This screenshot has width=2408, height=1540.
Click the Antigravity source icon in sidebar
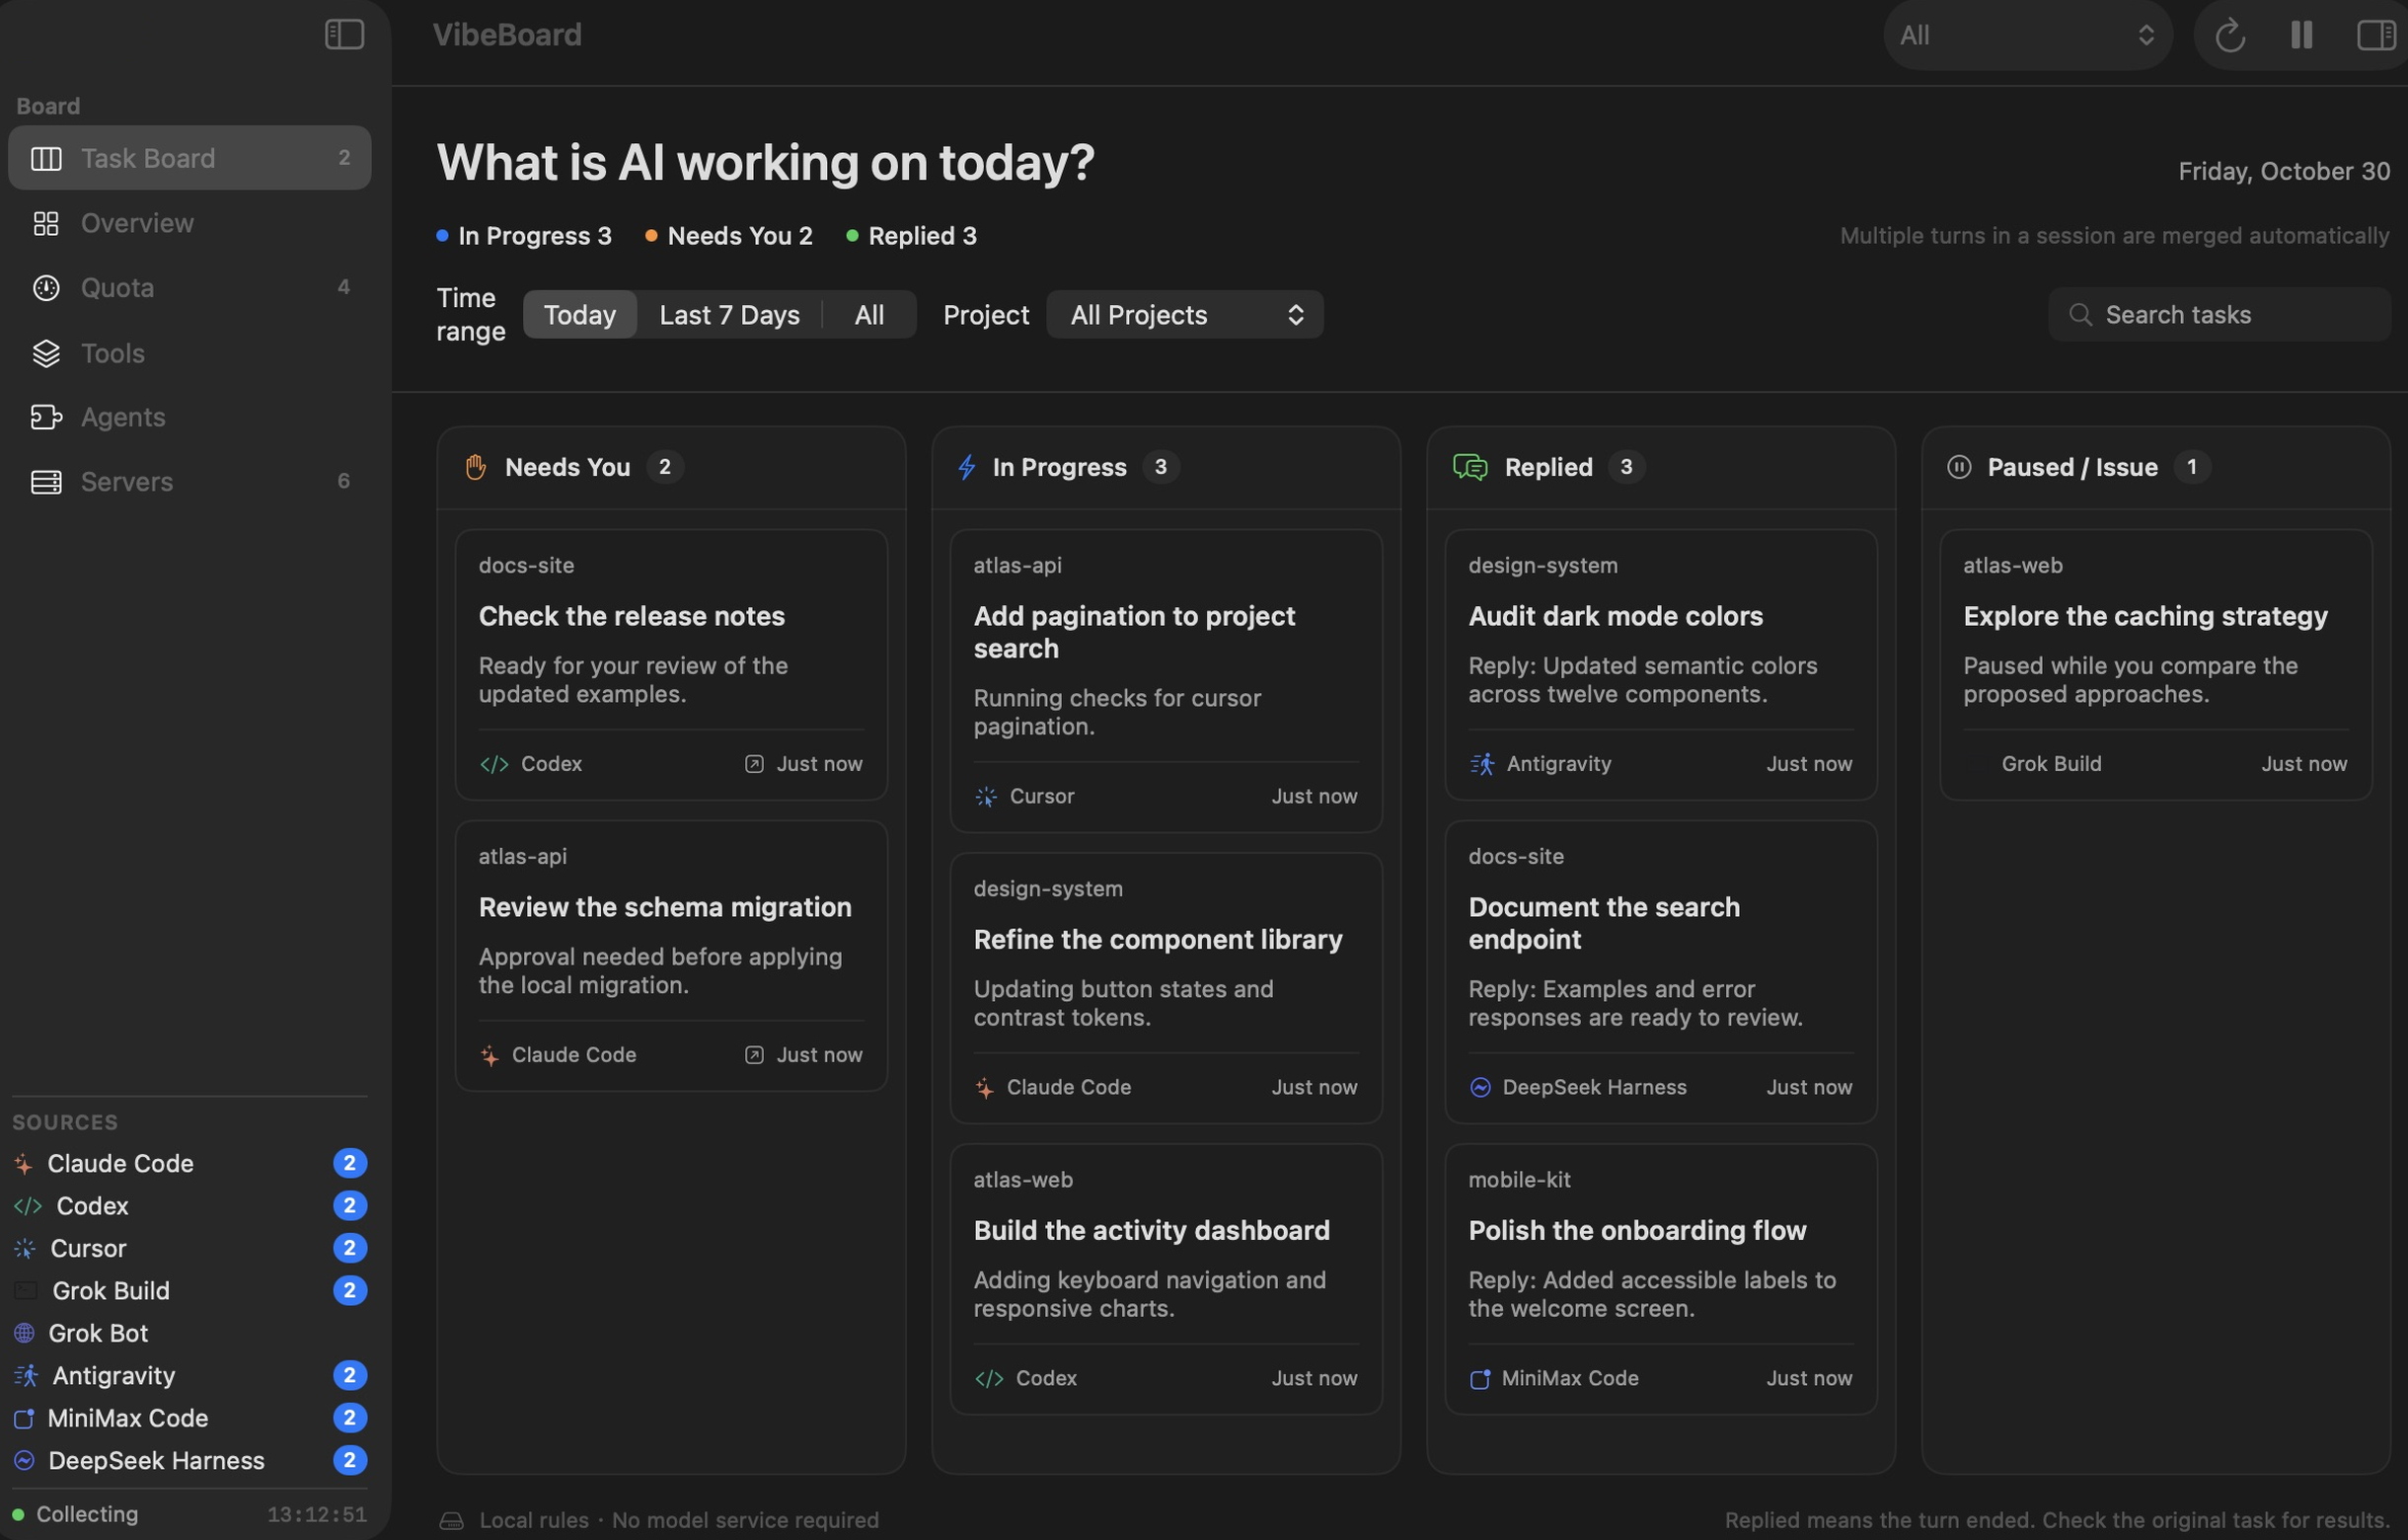[25, 1376]
